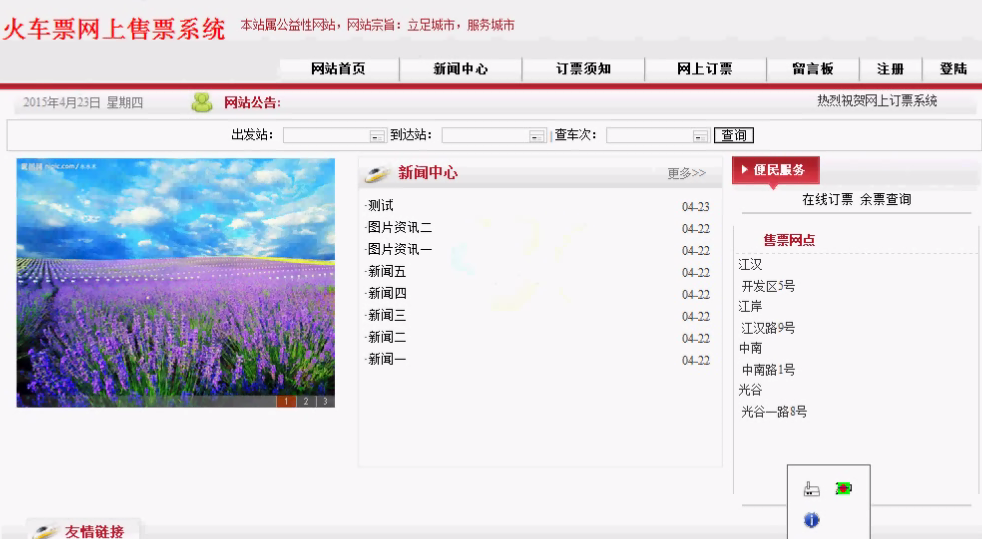The height and width of the screenshot is (539, 982).
Task: Open news item 图片资讯二
Action: point(400,227)
